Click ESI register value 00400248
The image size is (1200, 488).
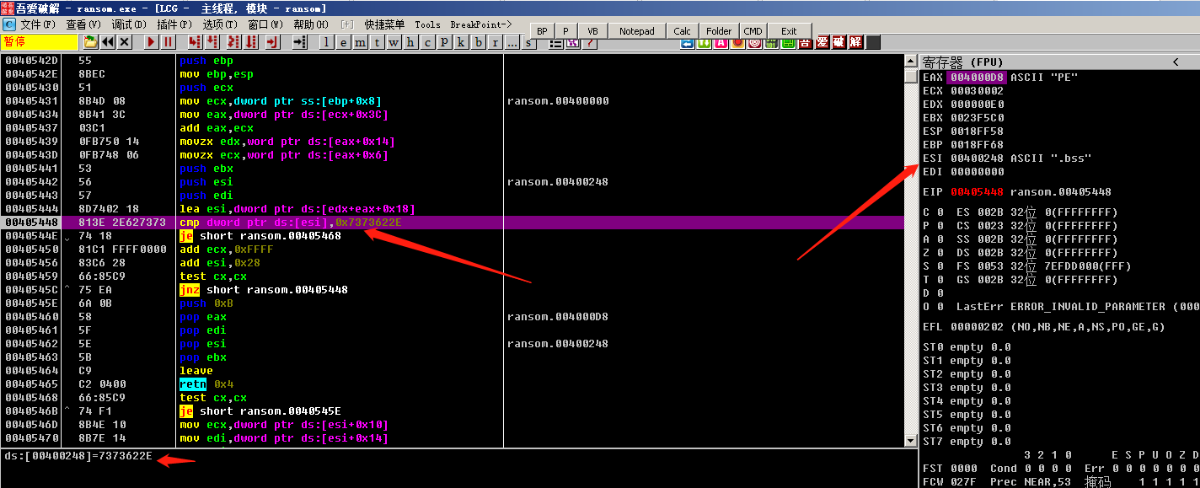(977, 158)
